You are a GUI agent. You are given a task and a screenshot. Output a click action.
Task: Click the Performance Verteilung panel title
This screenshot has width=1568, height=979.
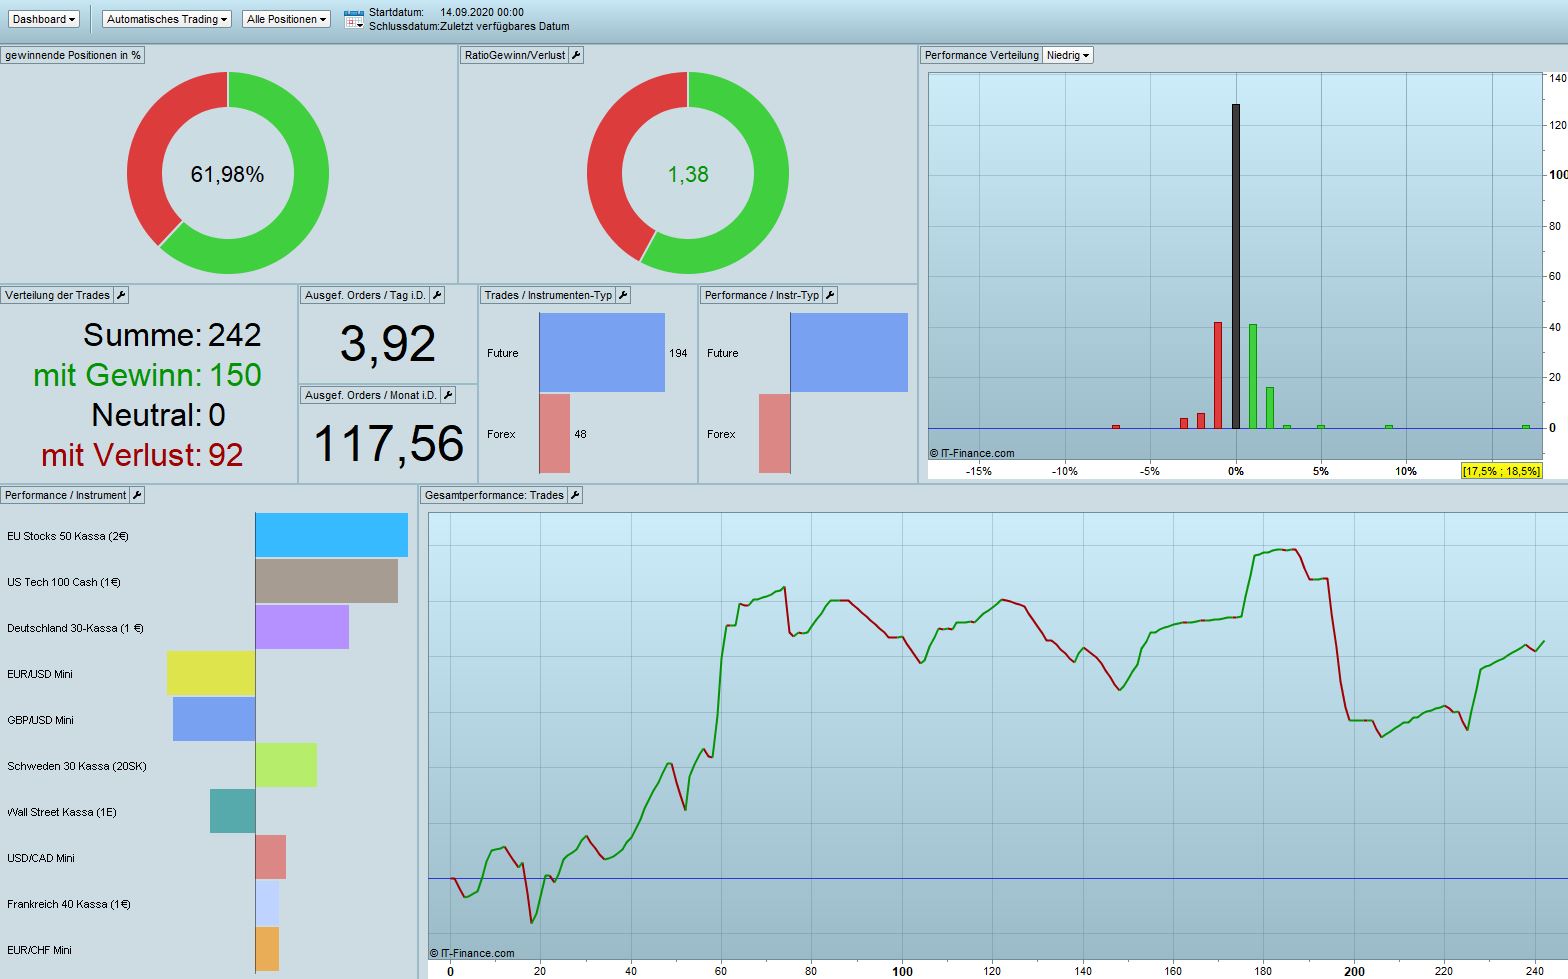pos(982,55)
